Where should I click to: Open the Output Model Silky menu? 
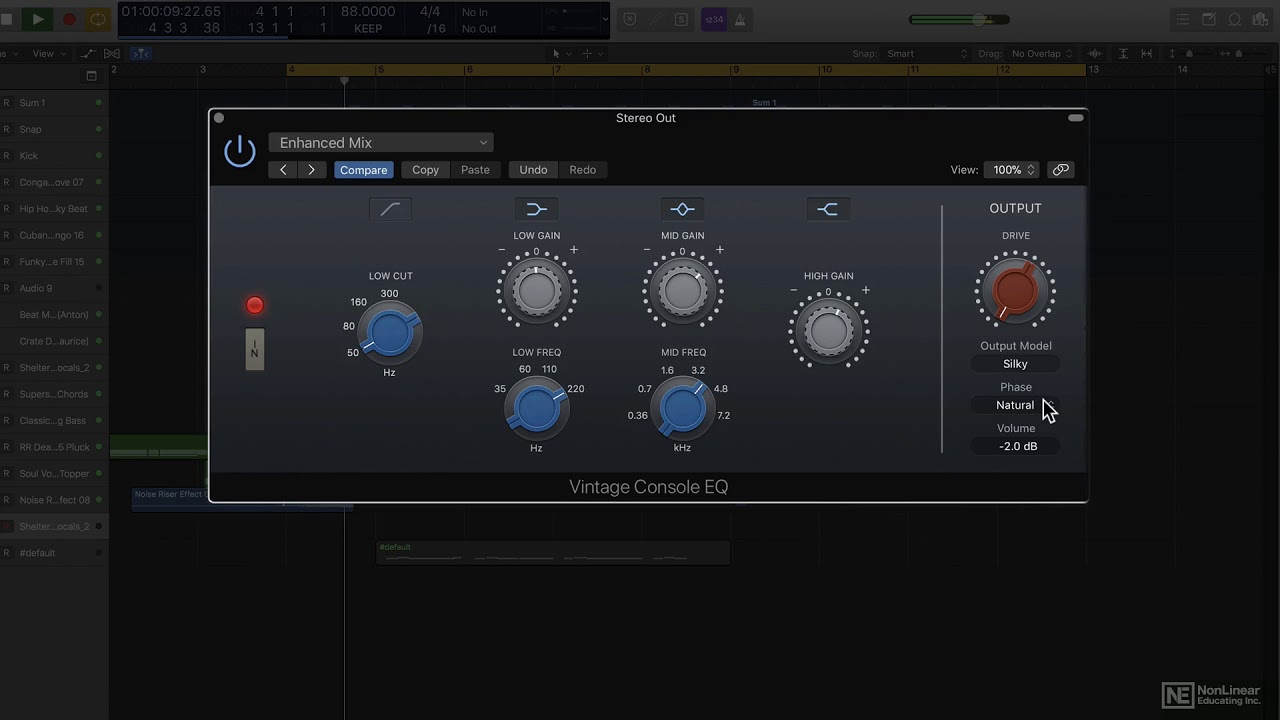point(1015,364)
